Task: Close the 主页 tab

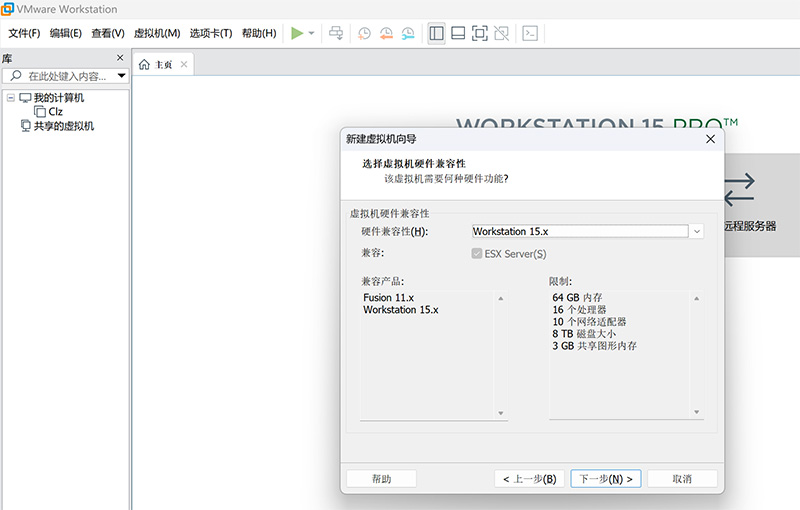Action: pos(184,64)
